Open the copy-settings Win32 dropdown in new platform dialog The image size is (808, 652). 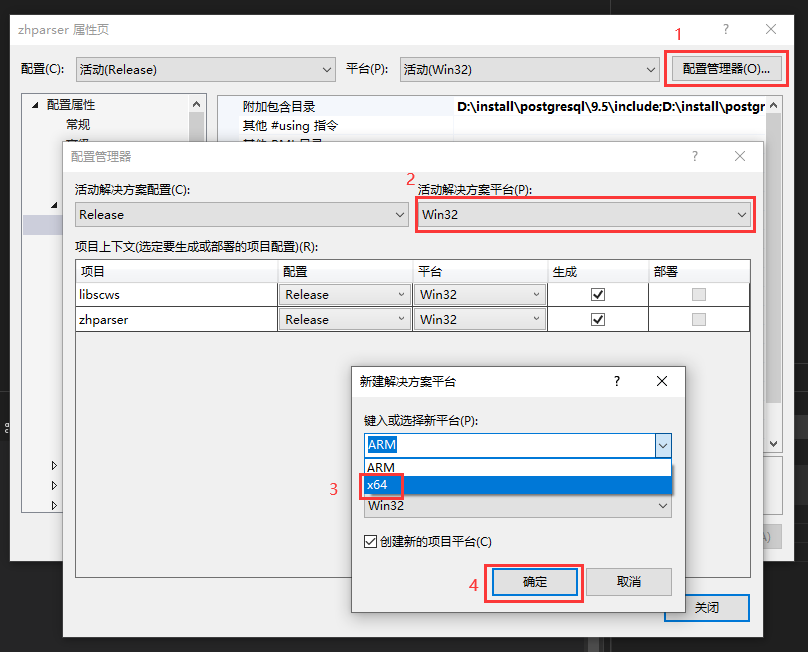[518, 506]
